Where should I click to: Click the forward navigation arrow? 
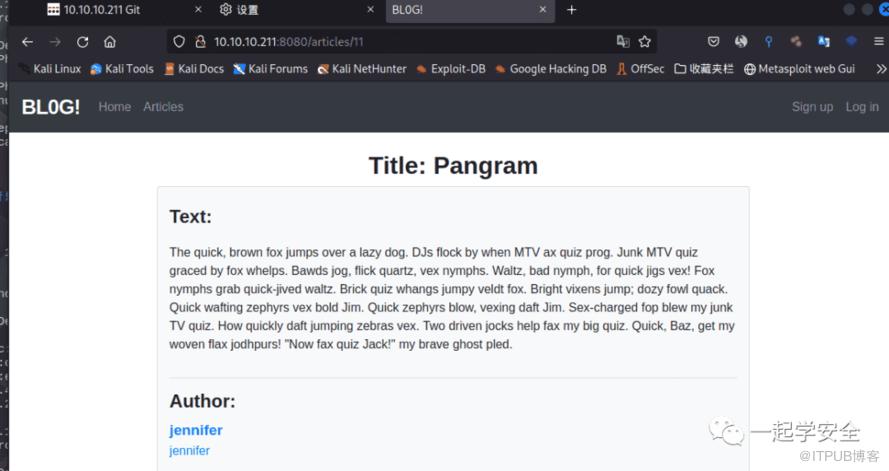click(x=55, y=42)
